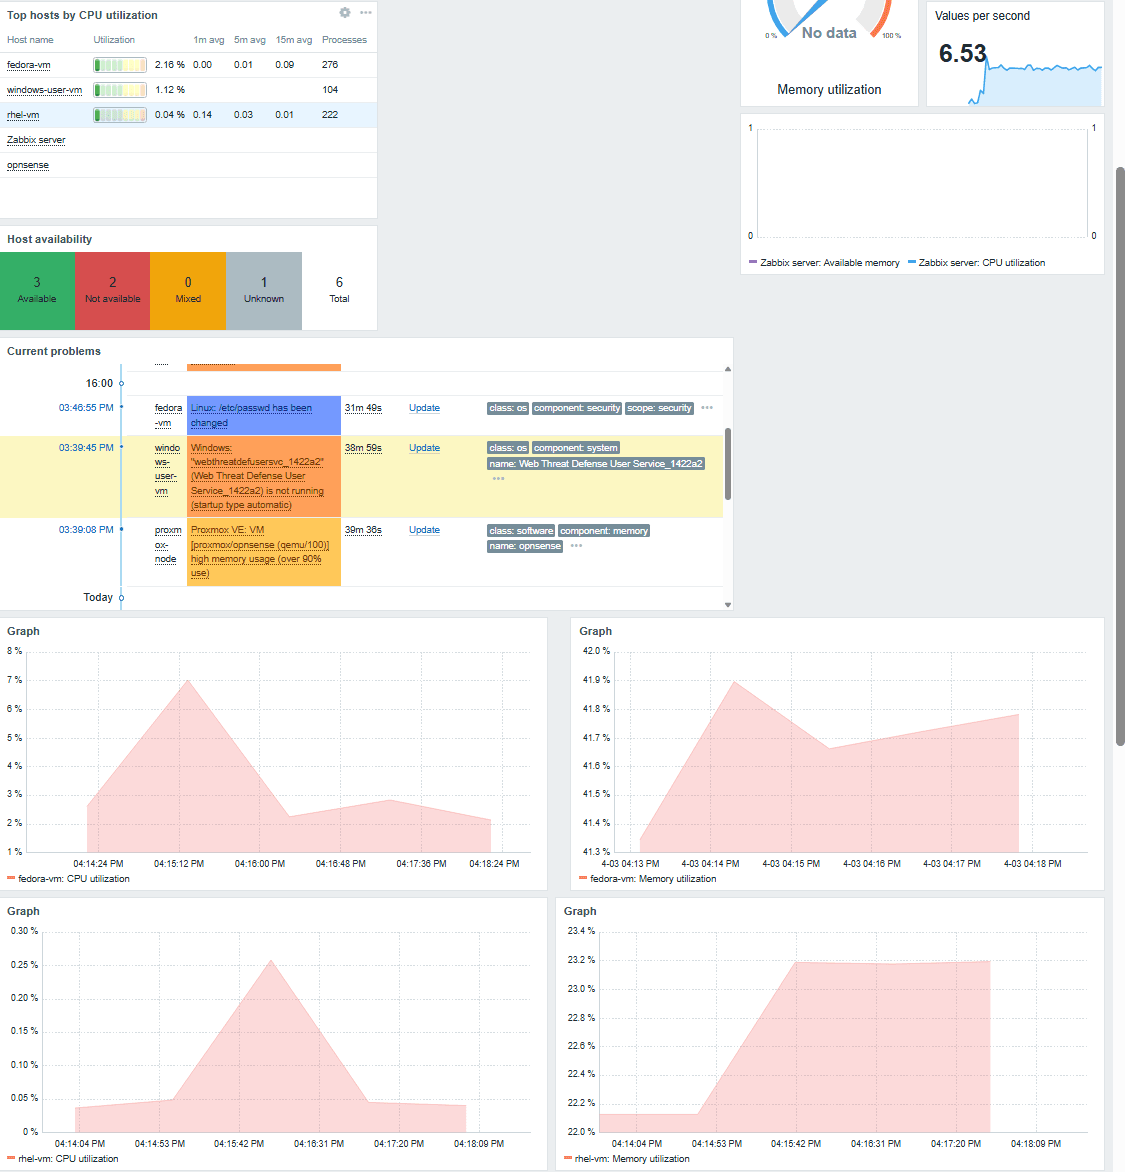Click the 'component: security' tag
This screenshot has height=1172, width=1125.
pos(577,408)
